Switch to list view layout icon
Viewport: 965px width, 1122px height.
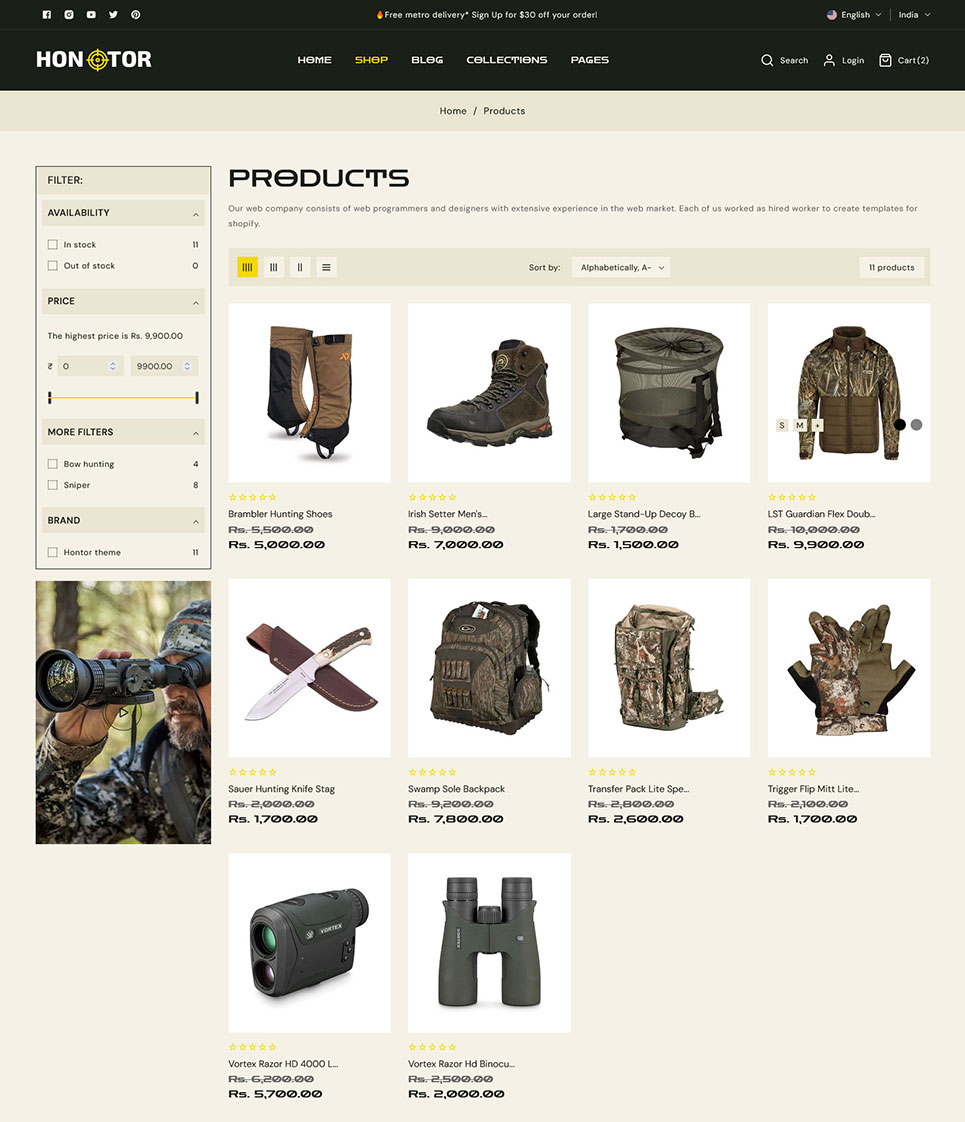(326, 267)
